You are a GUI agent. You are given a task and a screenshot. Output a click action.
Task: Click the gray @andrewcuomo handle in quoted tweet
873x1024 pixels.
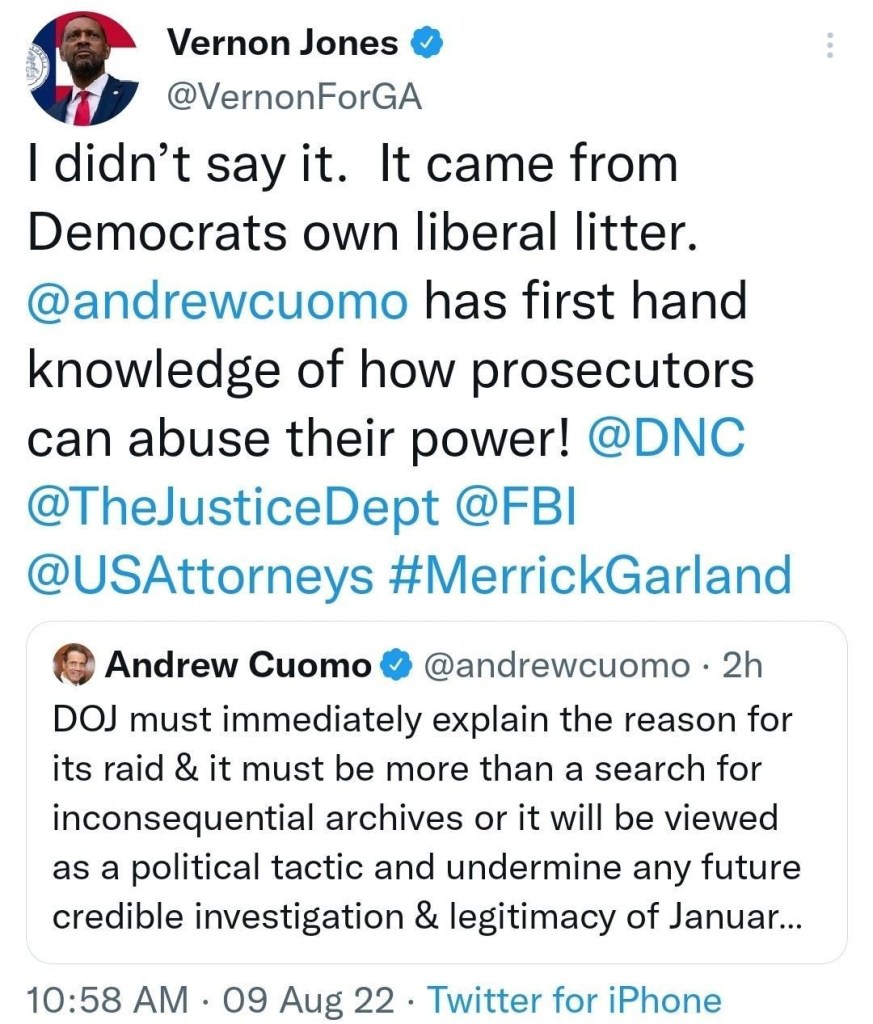tap(558, 665)
